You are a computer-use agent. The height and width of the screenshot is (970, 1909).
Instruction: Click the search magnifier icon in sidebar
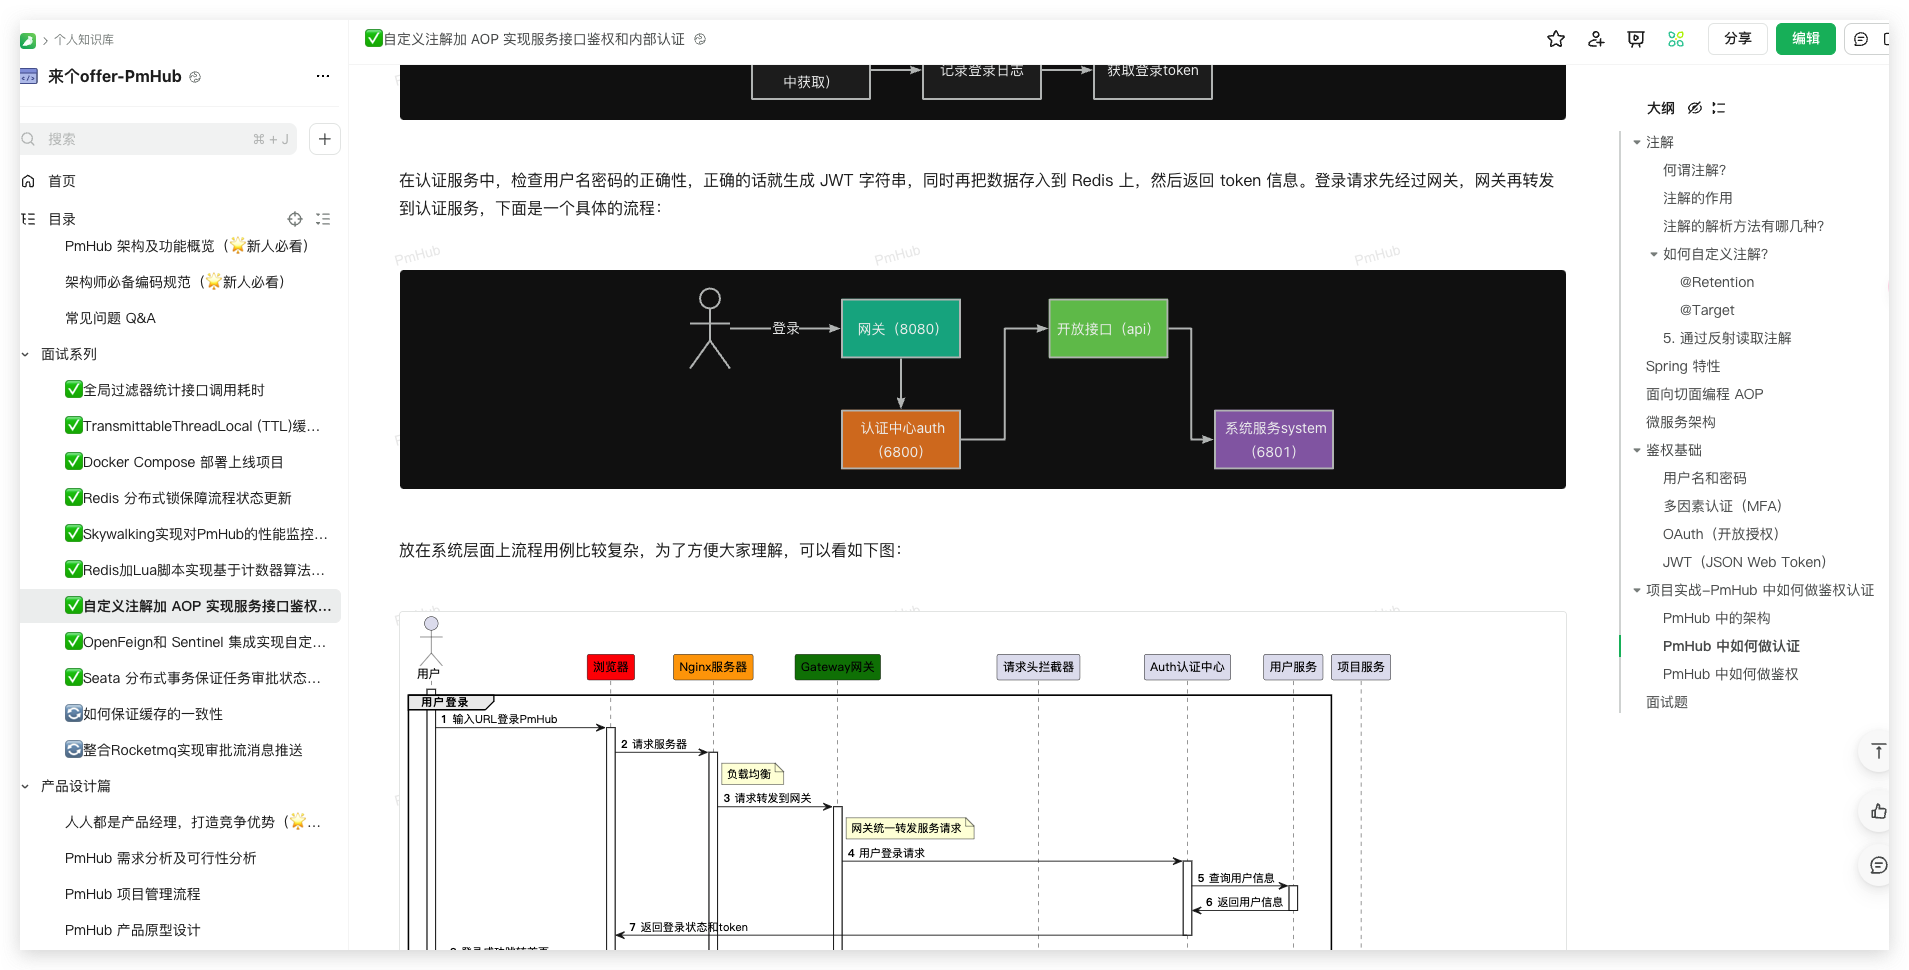click(28, 139)
